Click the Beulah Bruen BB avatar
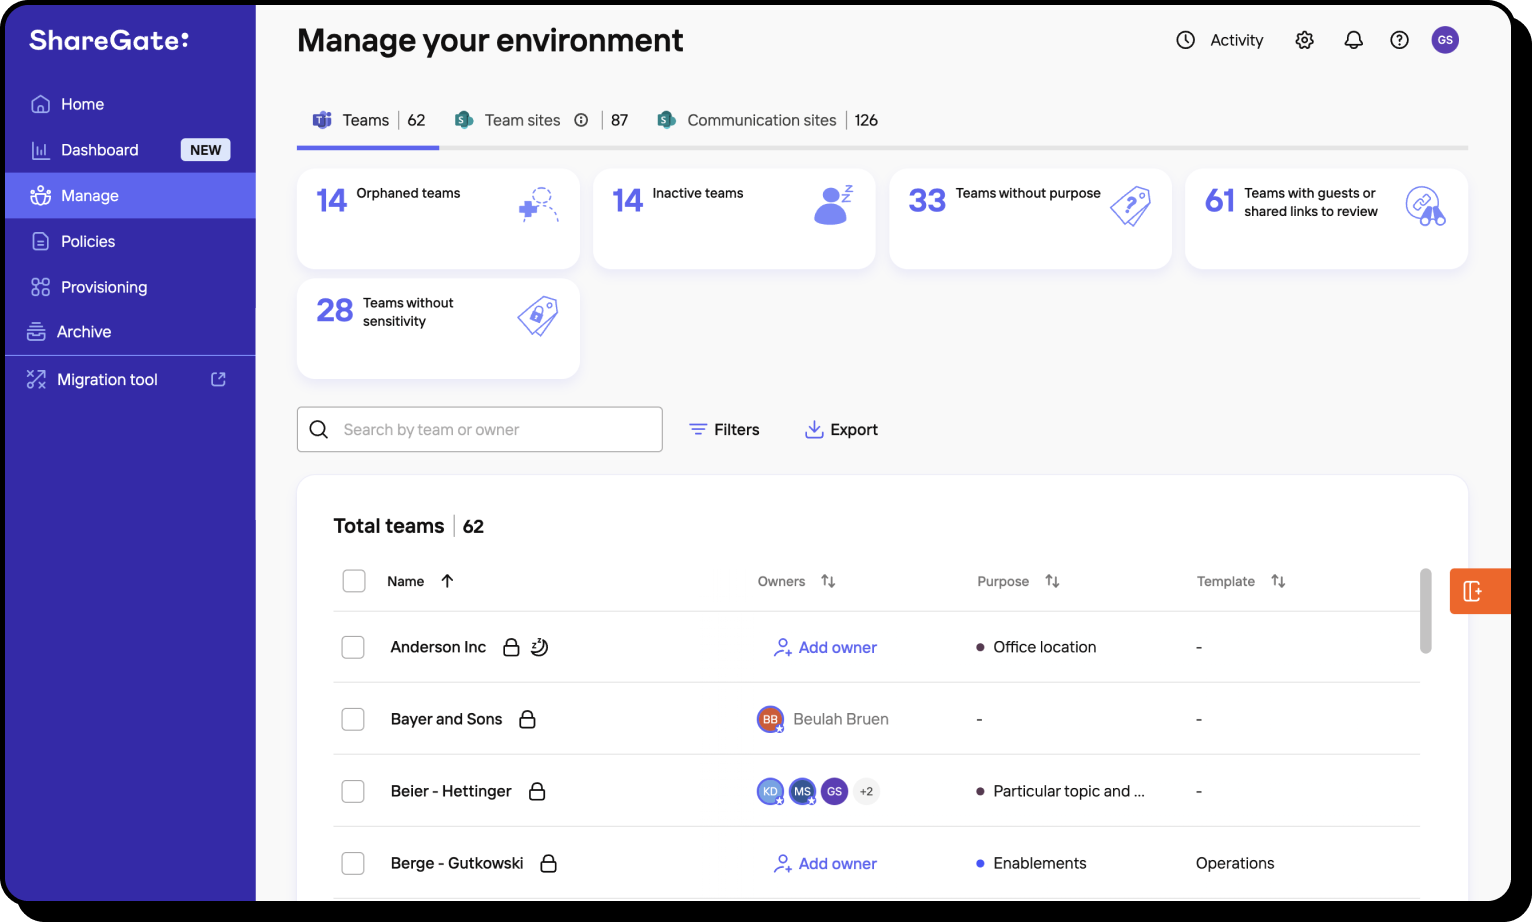 tap(770, 719)
